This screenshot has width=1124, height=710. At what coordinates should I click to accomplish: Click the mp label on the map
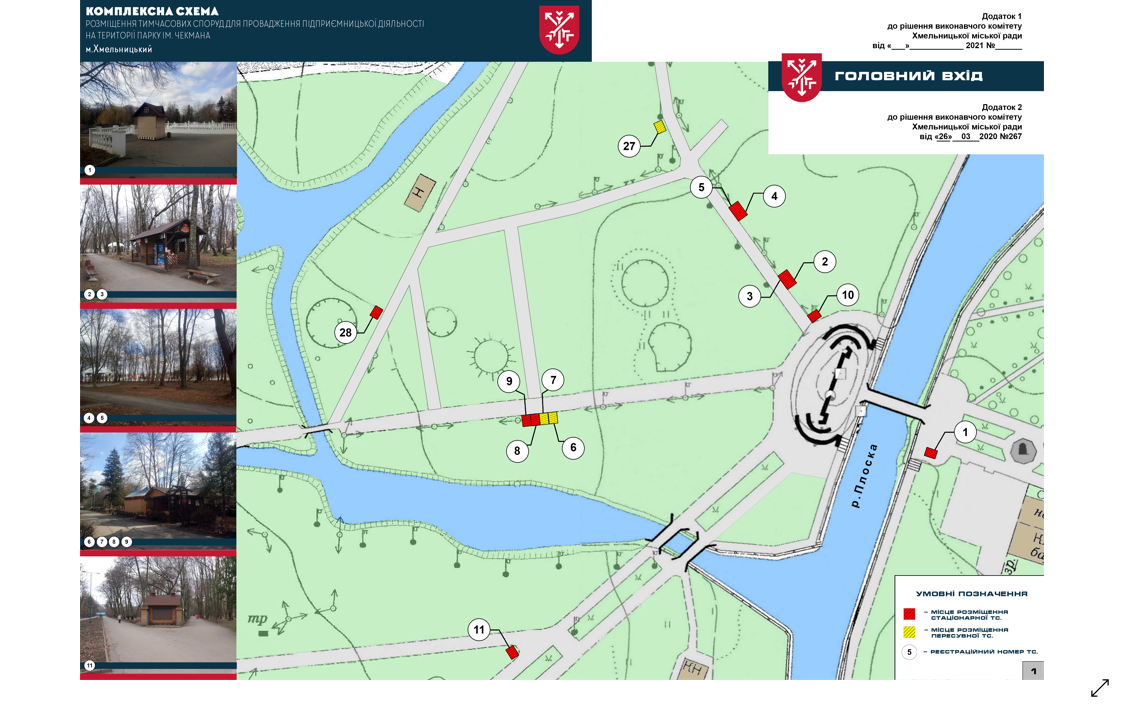coord(257,618)
